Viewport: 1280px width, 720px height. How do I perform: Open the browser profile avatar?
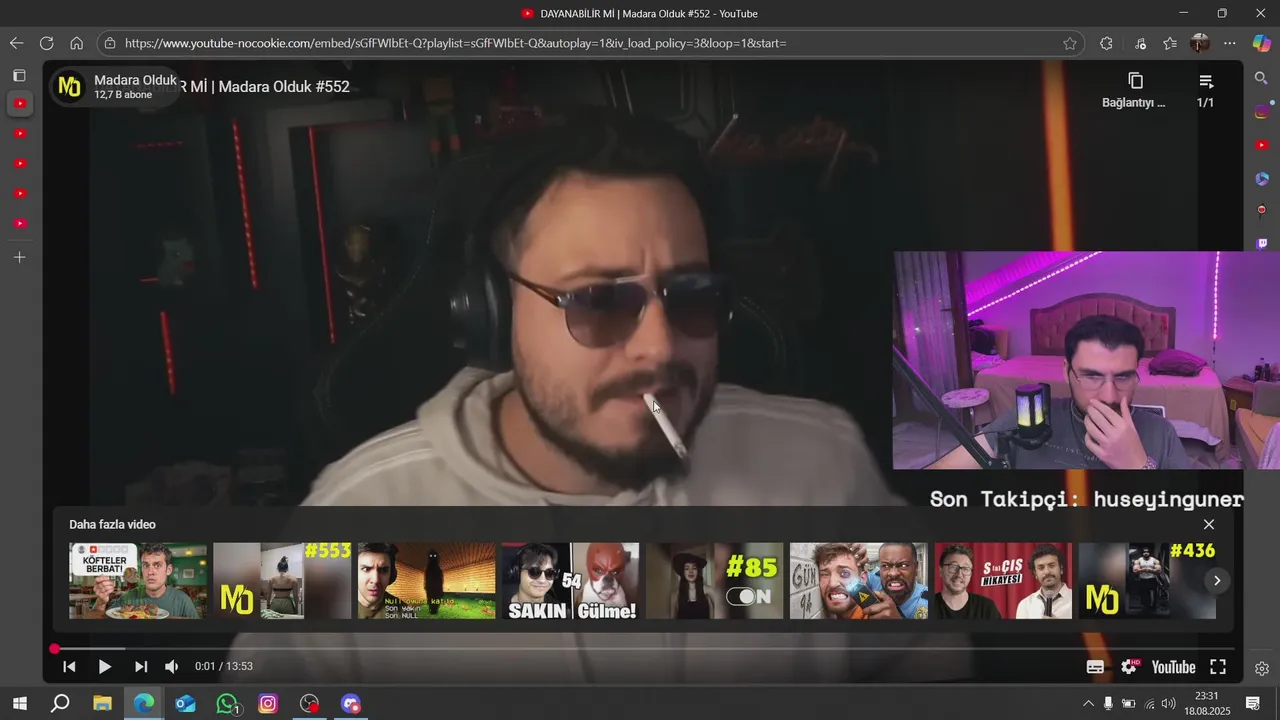[1200, 43]
